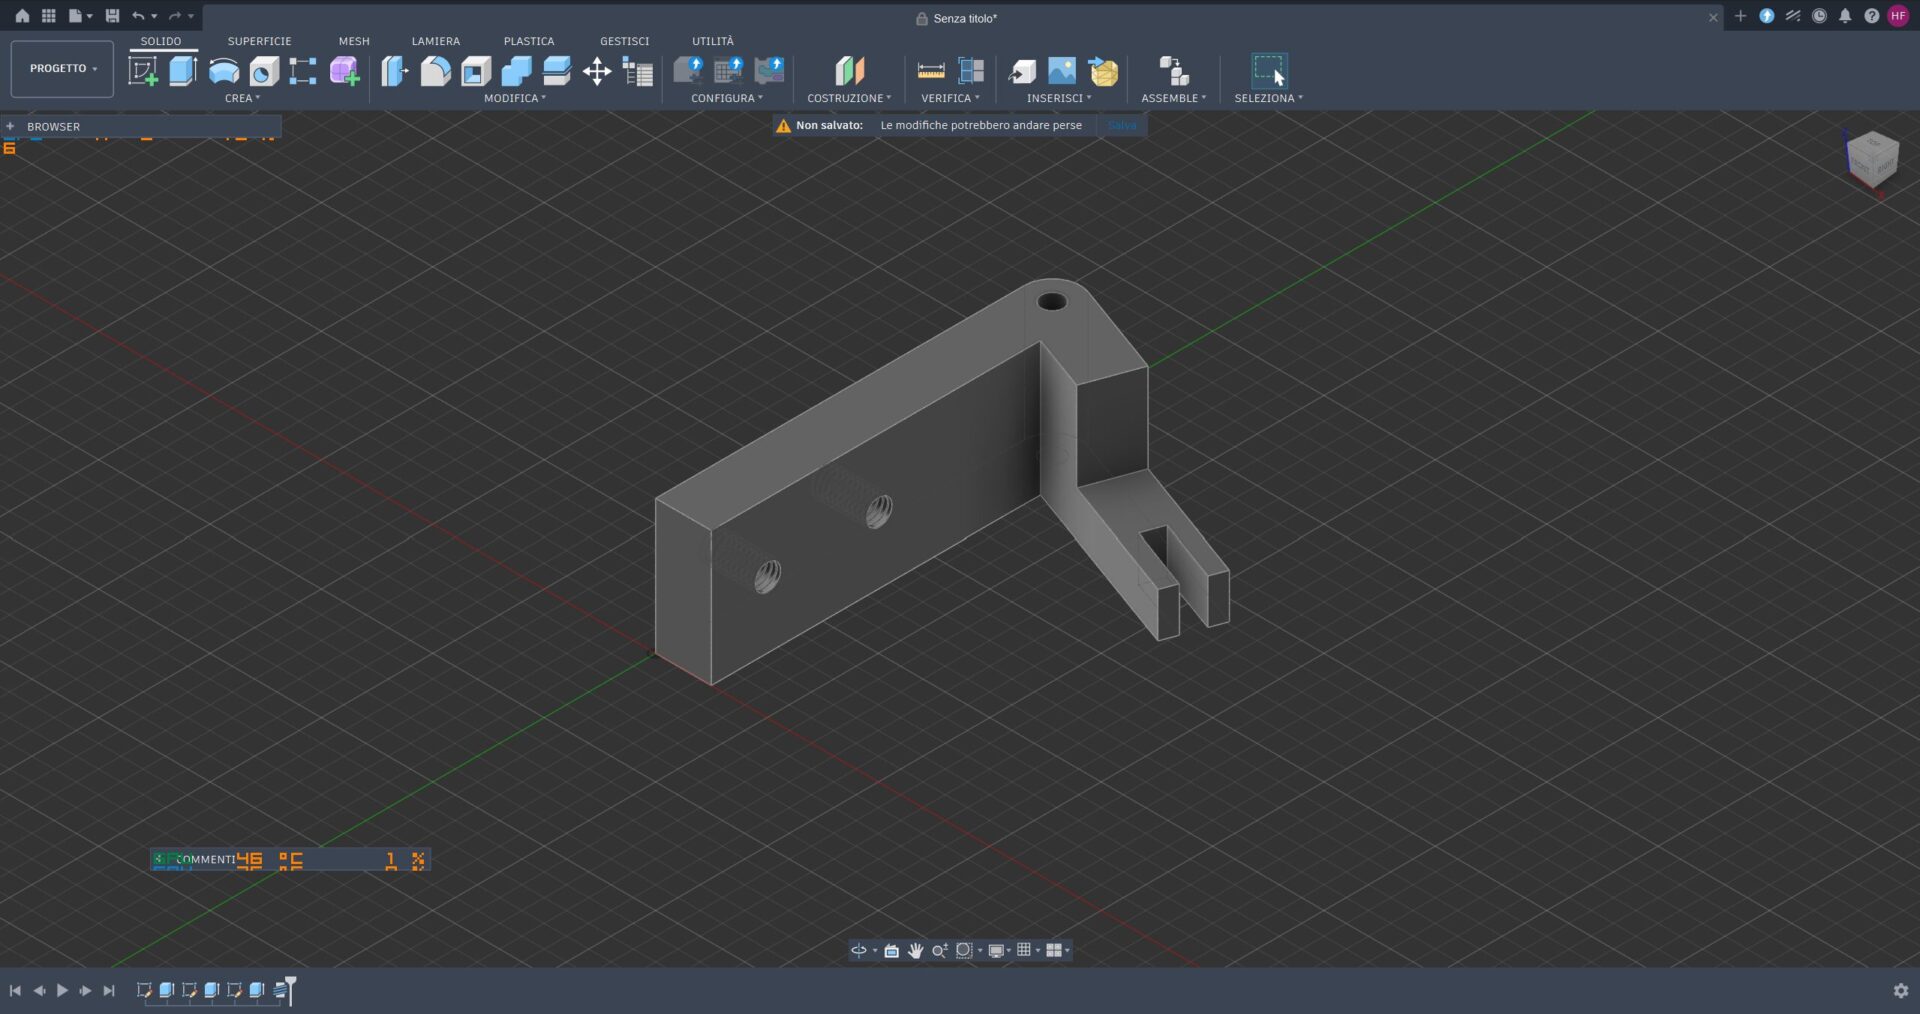Open a new design tab with plus
The height and width of the screenshot is (1014, 1920).
pyautogui.click(x=1740, y=16)
